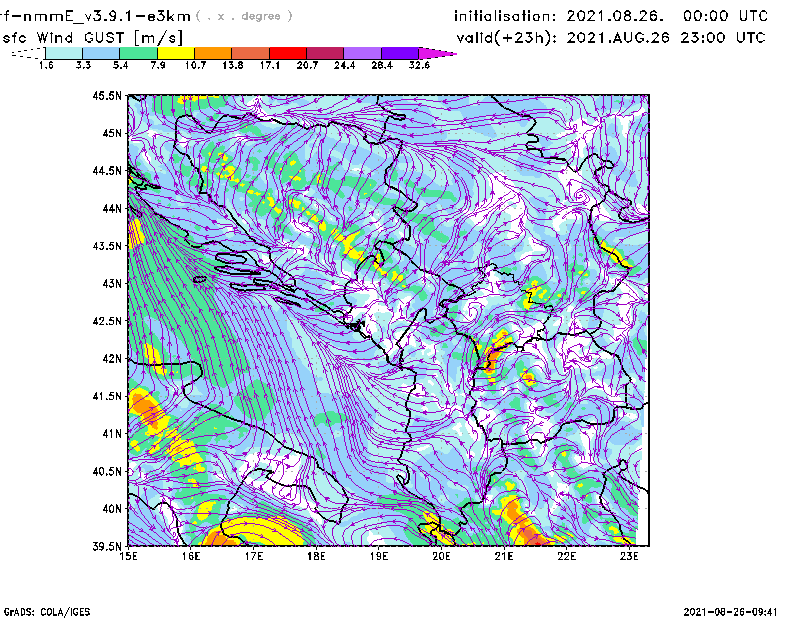
Task: Click the legend value 20.7
Action: pos(307,65)
